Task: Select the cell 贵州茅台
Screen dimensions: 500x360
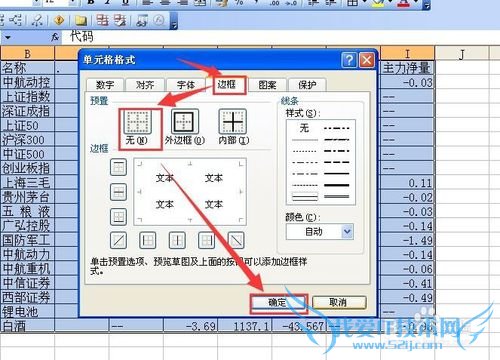Action: 27,197
